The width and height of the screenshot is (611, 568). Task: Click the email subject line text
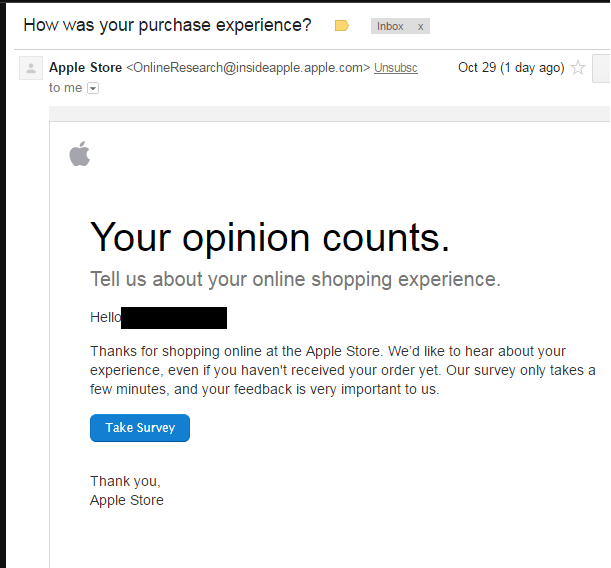pyautogui.click(x=167, y=25)
